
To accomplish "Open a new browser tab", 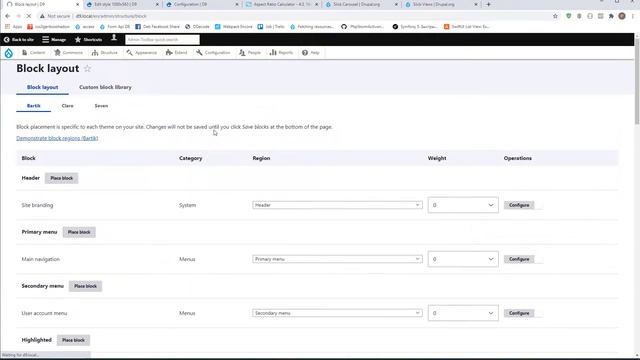I will point(488,4).
